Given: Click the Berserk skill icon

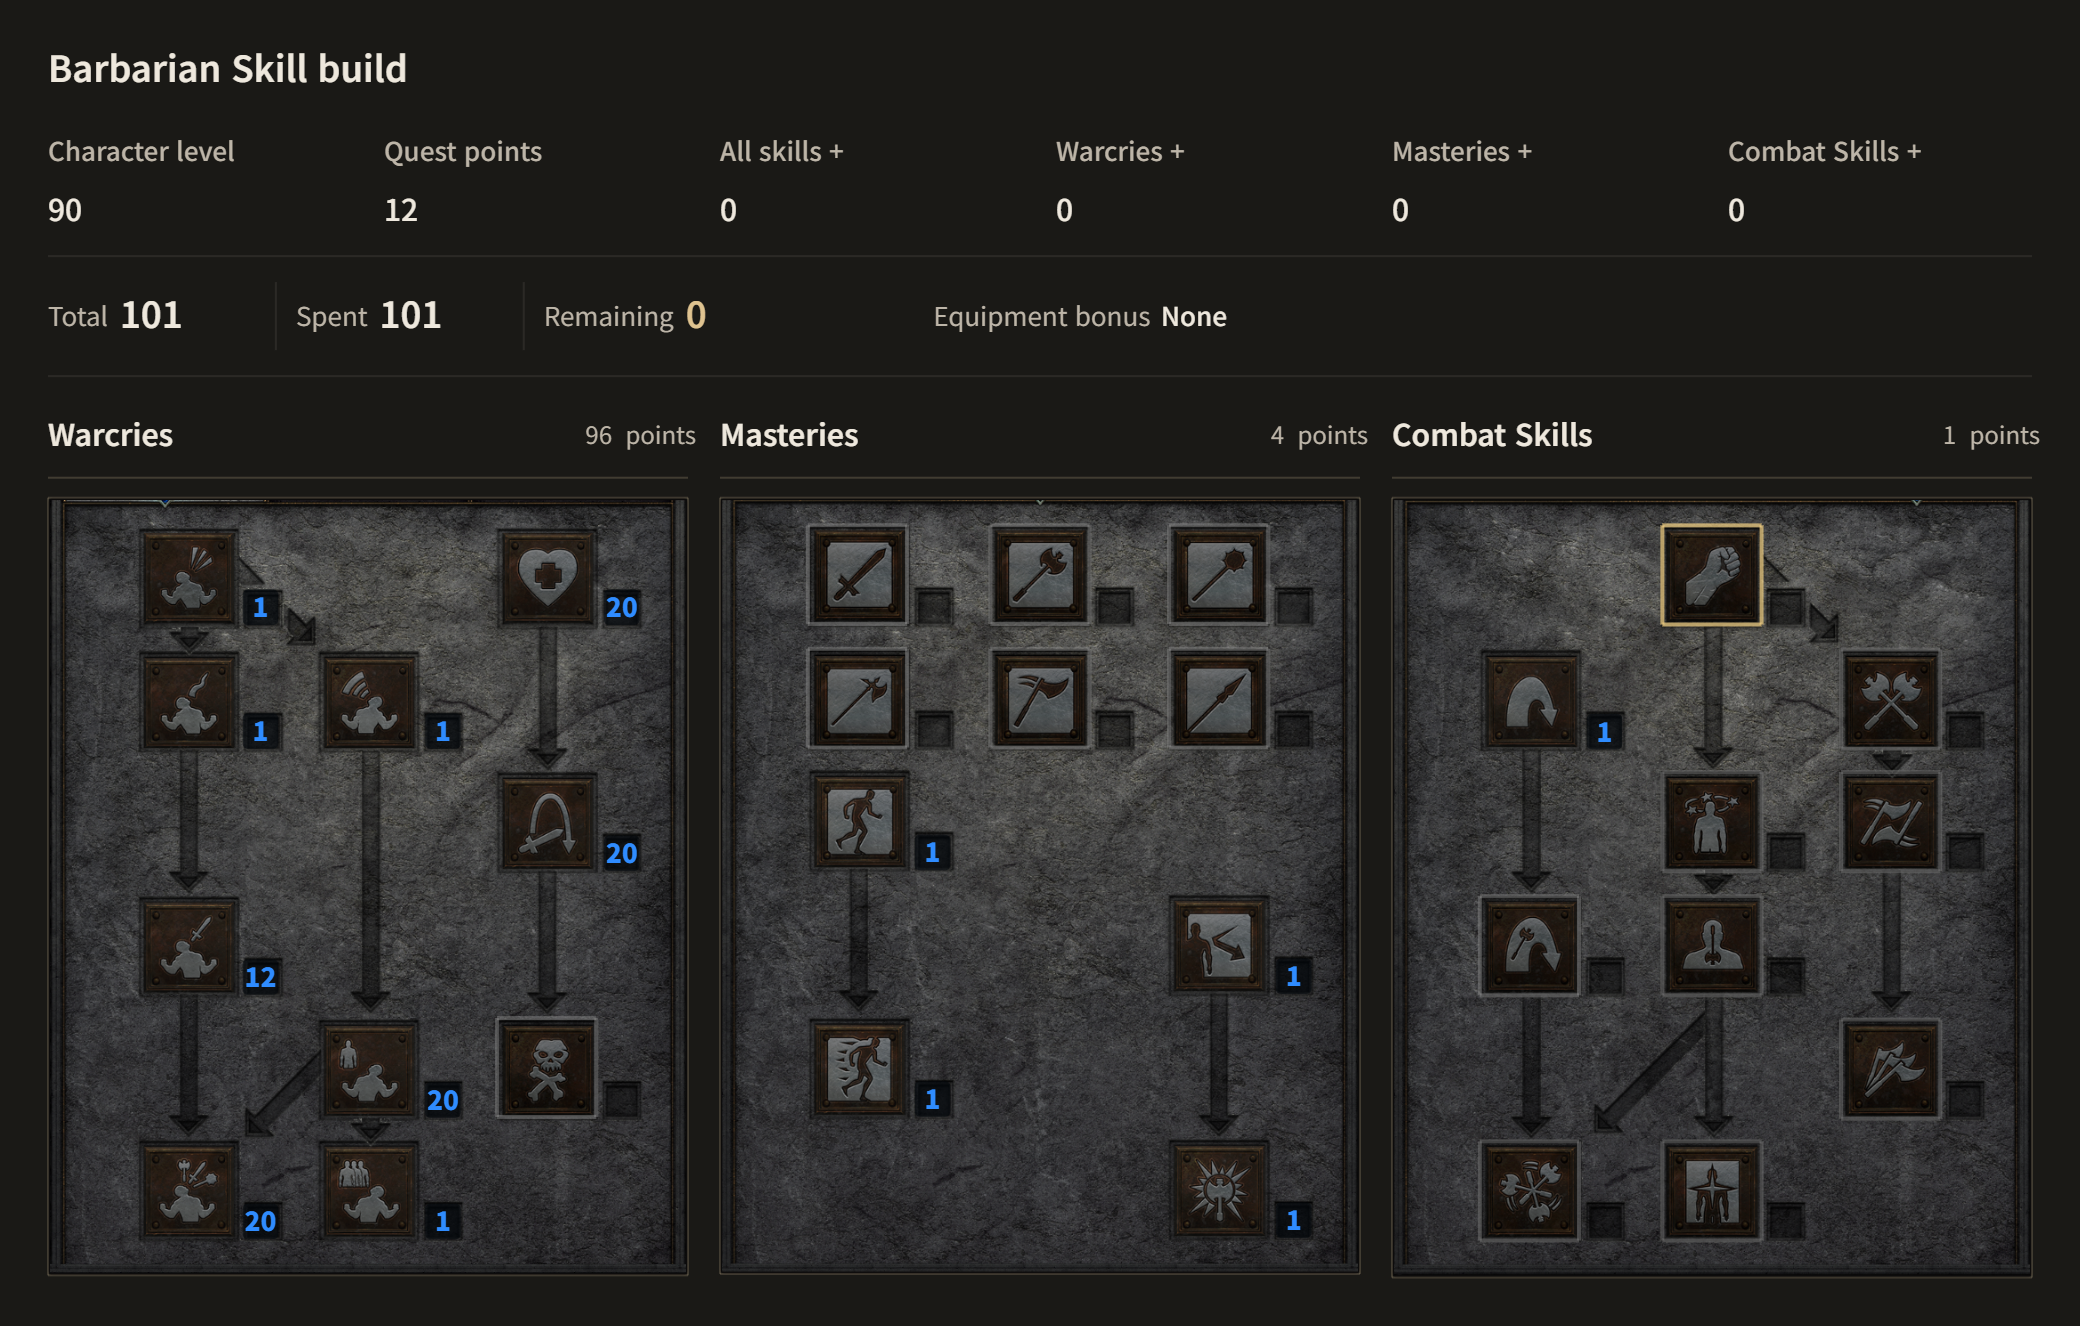Looking at the screenshot, I should pyautogui.click(x=1711, y=1190).
